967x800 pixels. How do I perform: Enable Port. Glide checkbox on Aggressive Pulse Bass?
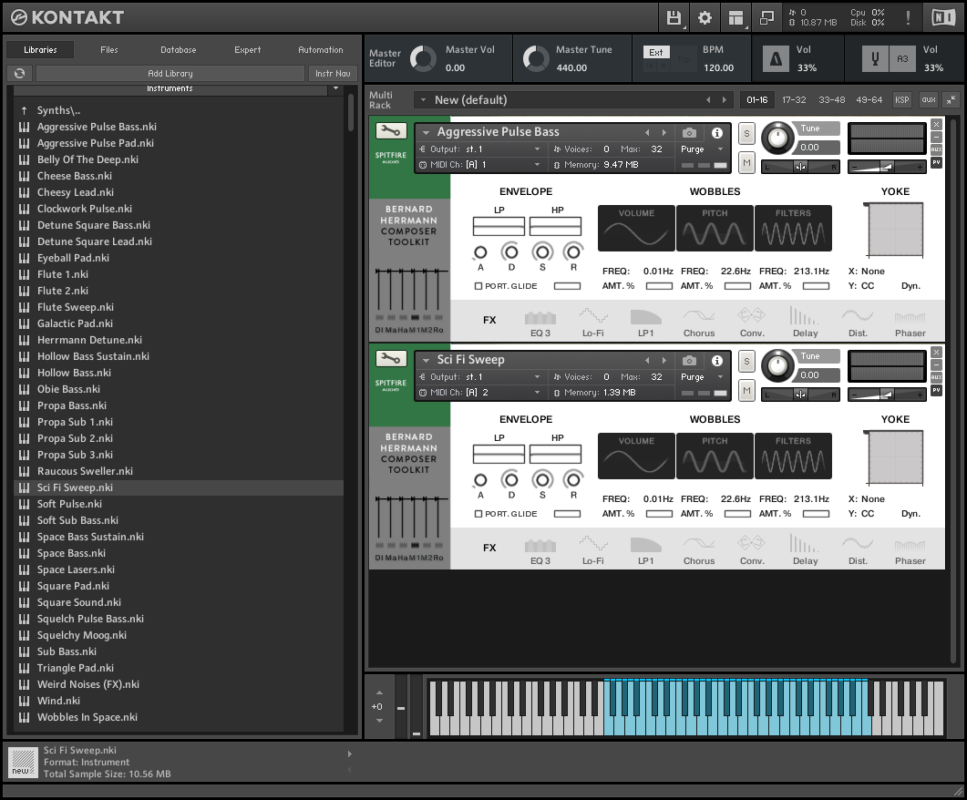[478, 286]
